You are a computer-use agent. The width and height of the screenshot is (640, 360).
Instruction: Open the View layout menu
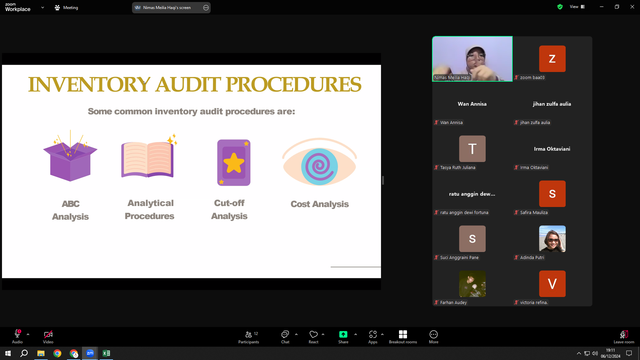coord(577,7)
